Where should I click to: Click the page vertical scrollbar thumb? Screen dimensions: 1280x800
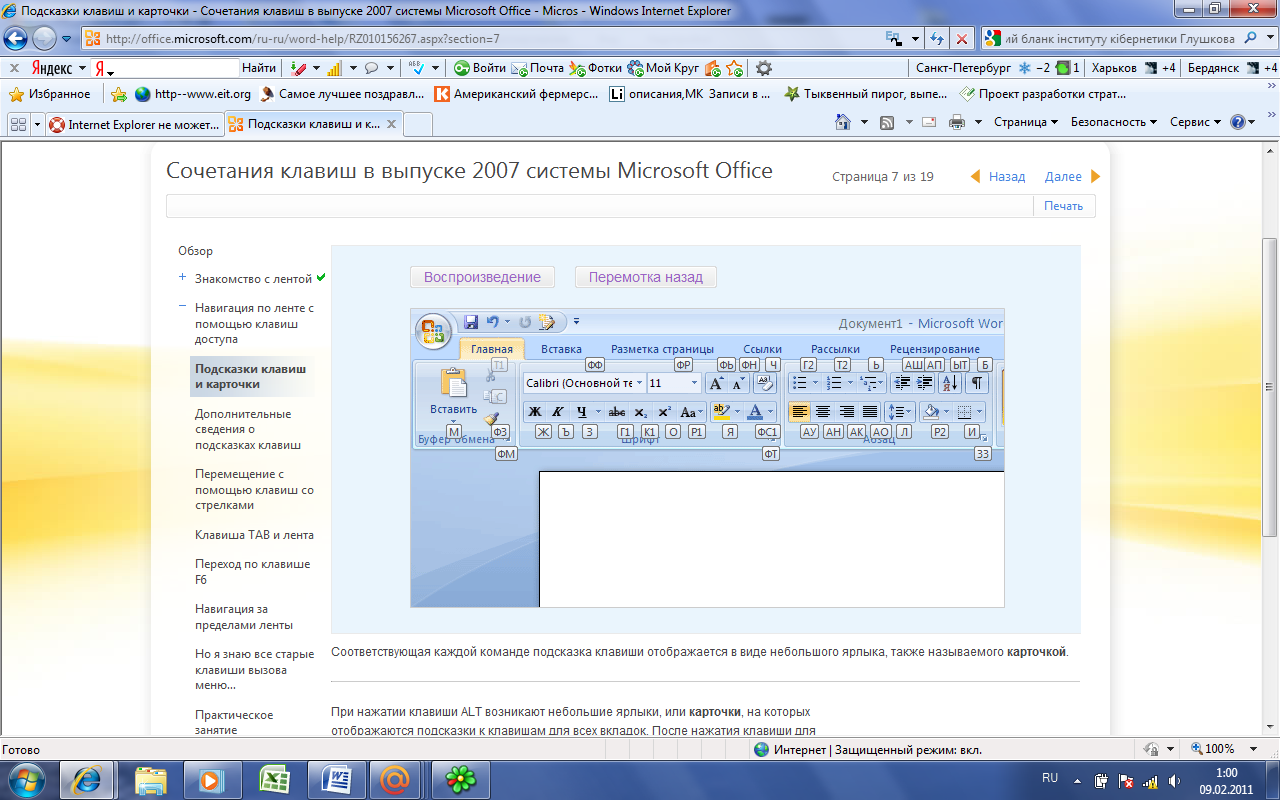pyautogui.click(x=1270, y=386)
